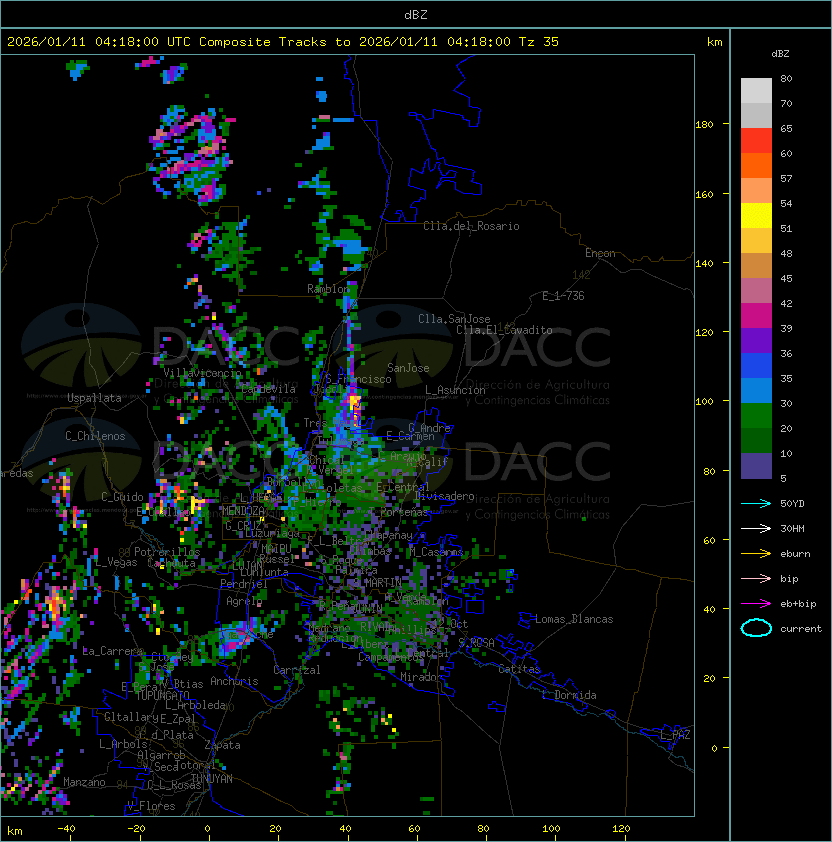832x842 pixels.
Task: Click the 'Ramblon' map label near top
Action: (x=328, y=289)
